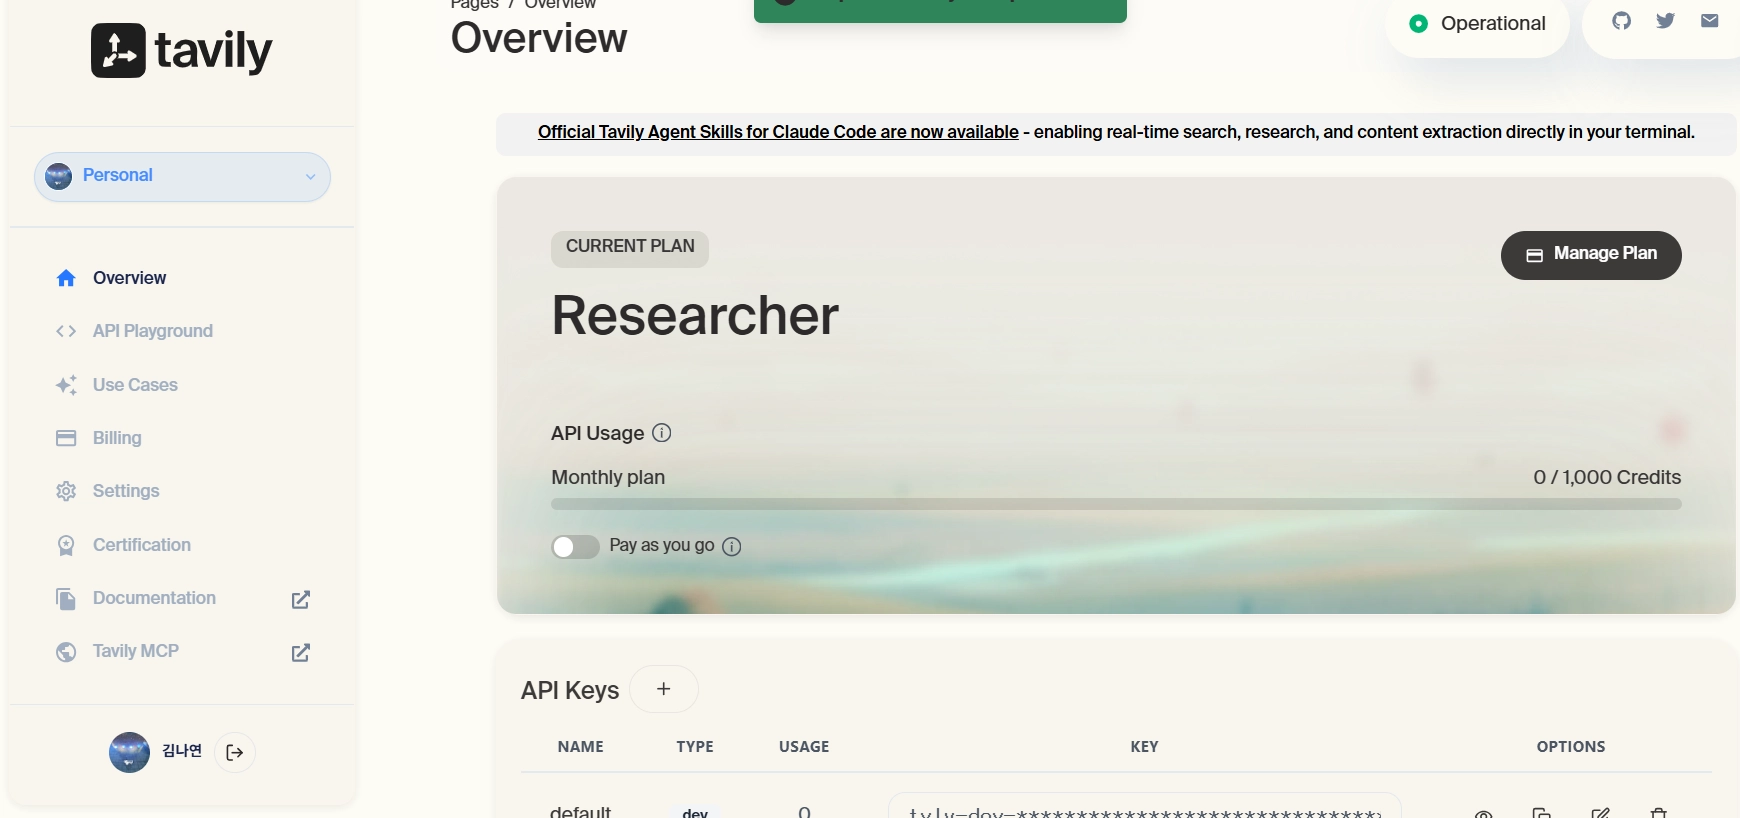
Task: Click the globe icon for Tavily MCP
Action: pyautogui.click(x=66, y=652)
